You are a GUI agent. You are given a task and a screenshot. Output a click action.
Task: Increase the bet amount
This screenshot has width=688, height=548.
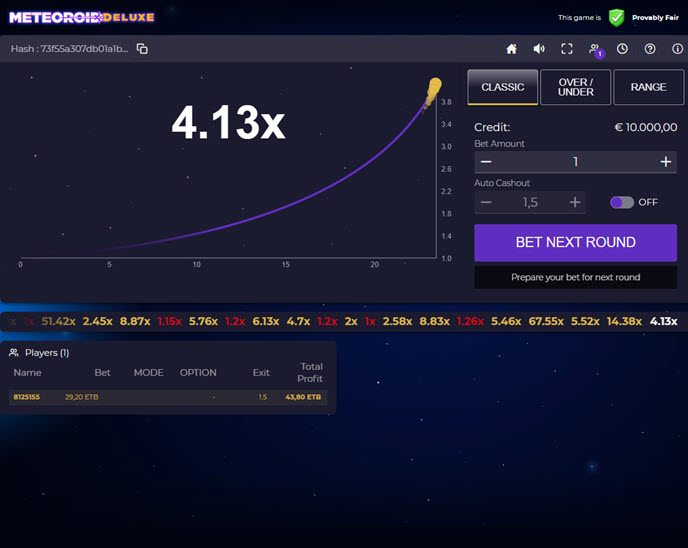pos(665,162)
